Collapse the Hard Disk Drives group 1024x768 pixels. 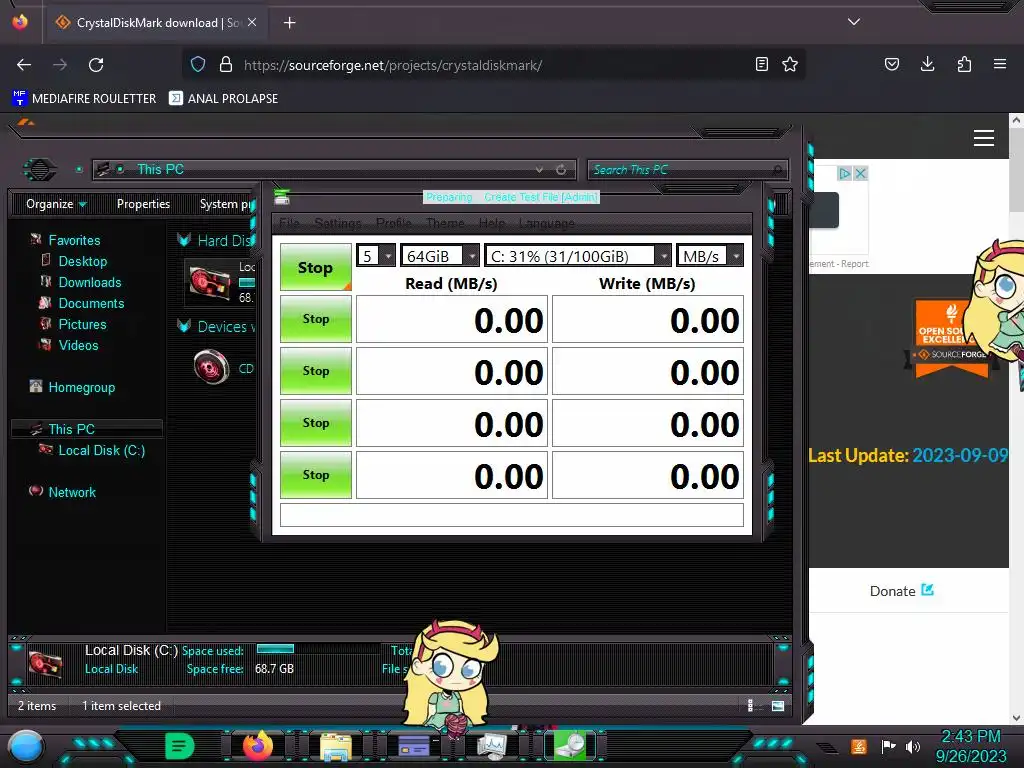pos(184,240)
